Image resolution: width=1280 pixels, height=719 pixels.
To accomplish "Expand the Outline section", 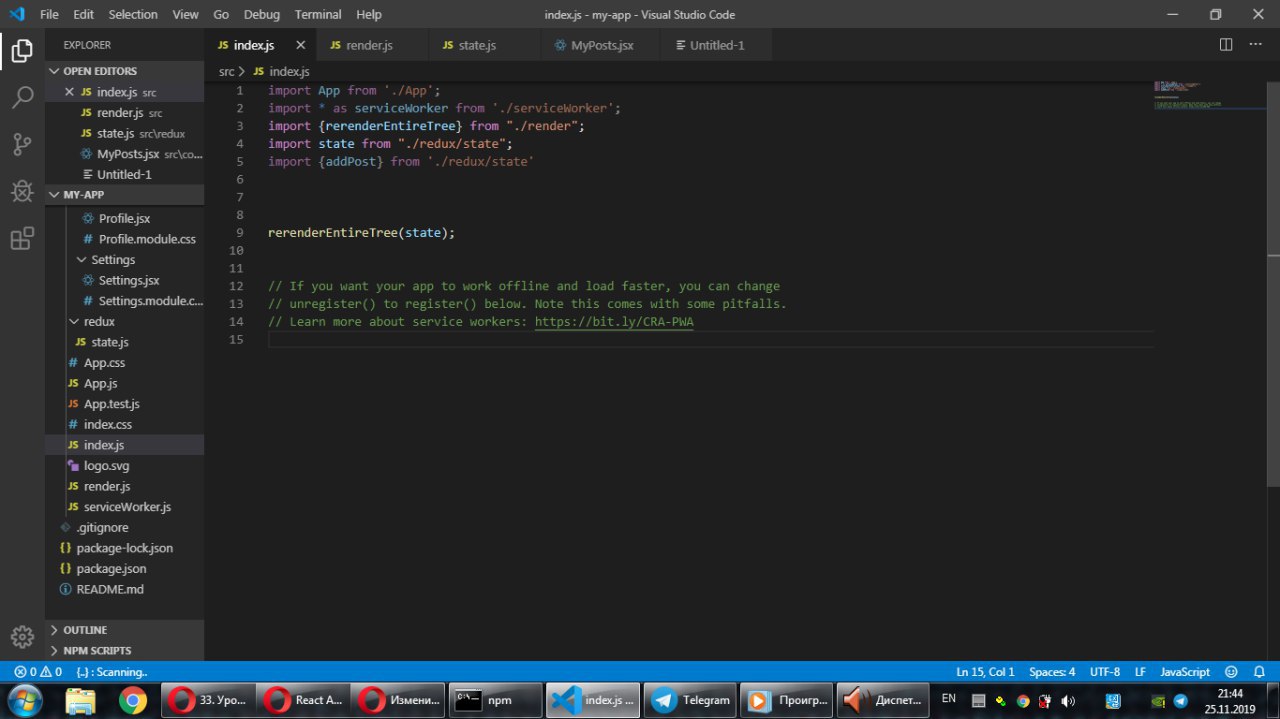I will pos(85,630).
